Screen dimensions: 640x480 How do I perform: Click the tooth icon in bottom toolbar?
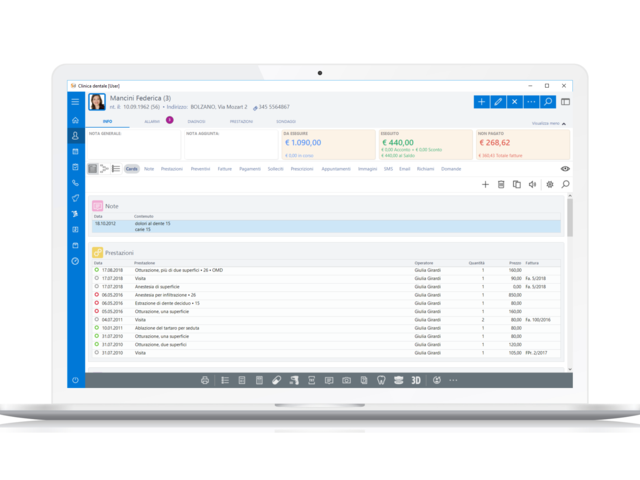tap(381, 380)
